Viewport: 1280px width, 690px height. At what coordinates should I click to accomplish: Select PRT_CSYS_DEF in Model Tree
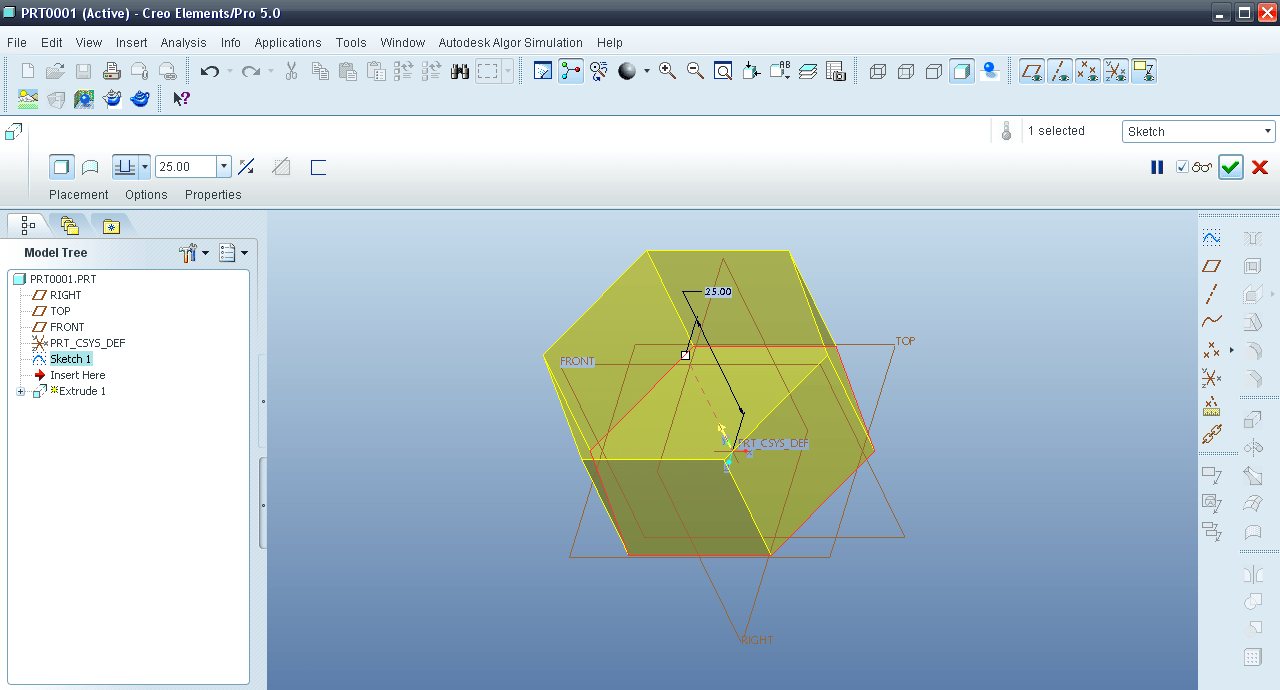(x=88, y=343)
